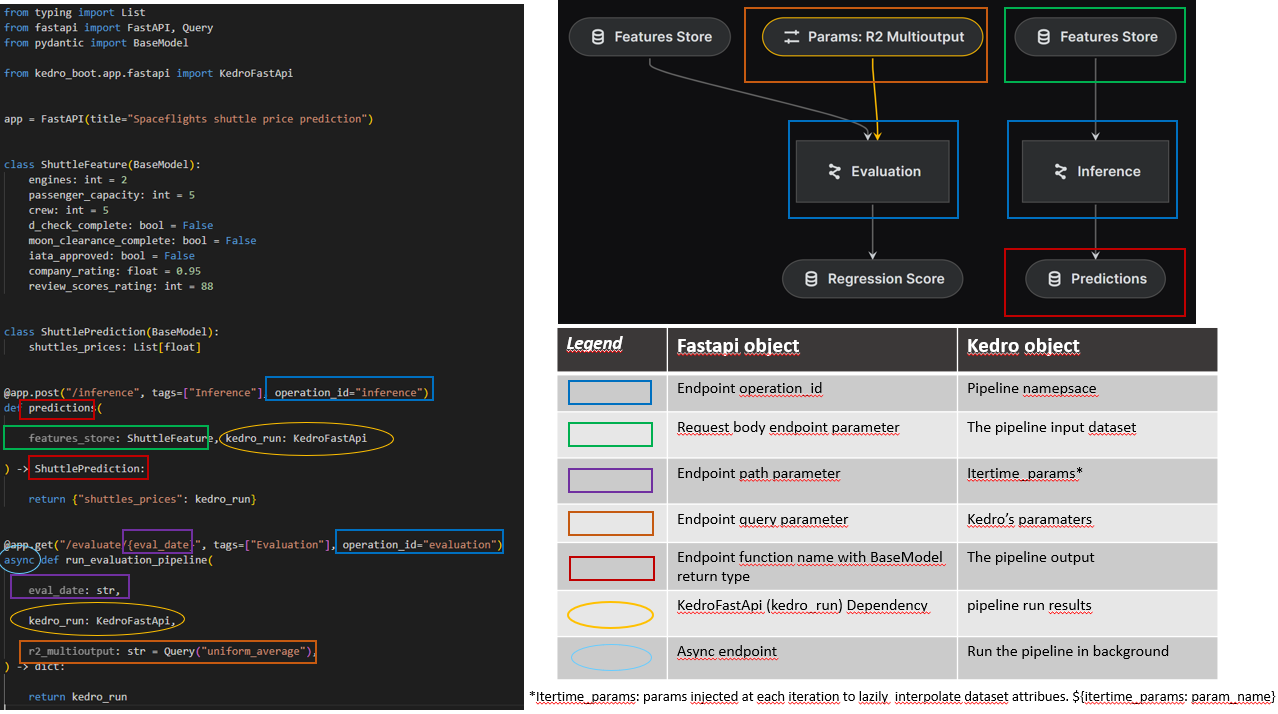Click the 'Kedro's paramaters' cell
The height and width of the screenshot is (714, 1278).
tap(1087, 523)
